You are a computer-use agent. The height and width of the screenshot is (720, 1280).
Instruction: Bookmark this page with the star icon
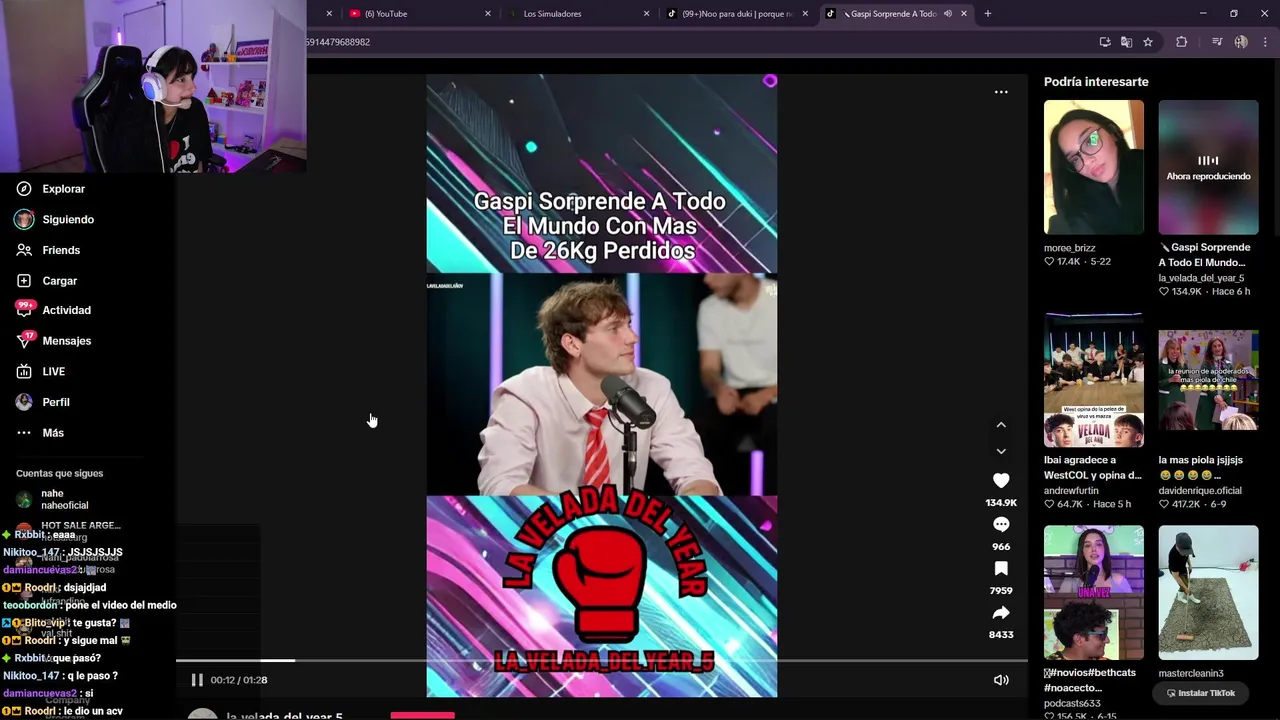1148,42
